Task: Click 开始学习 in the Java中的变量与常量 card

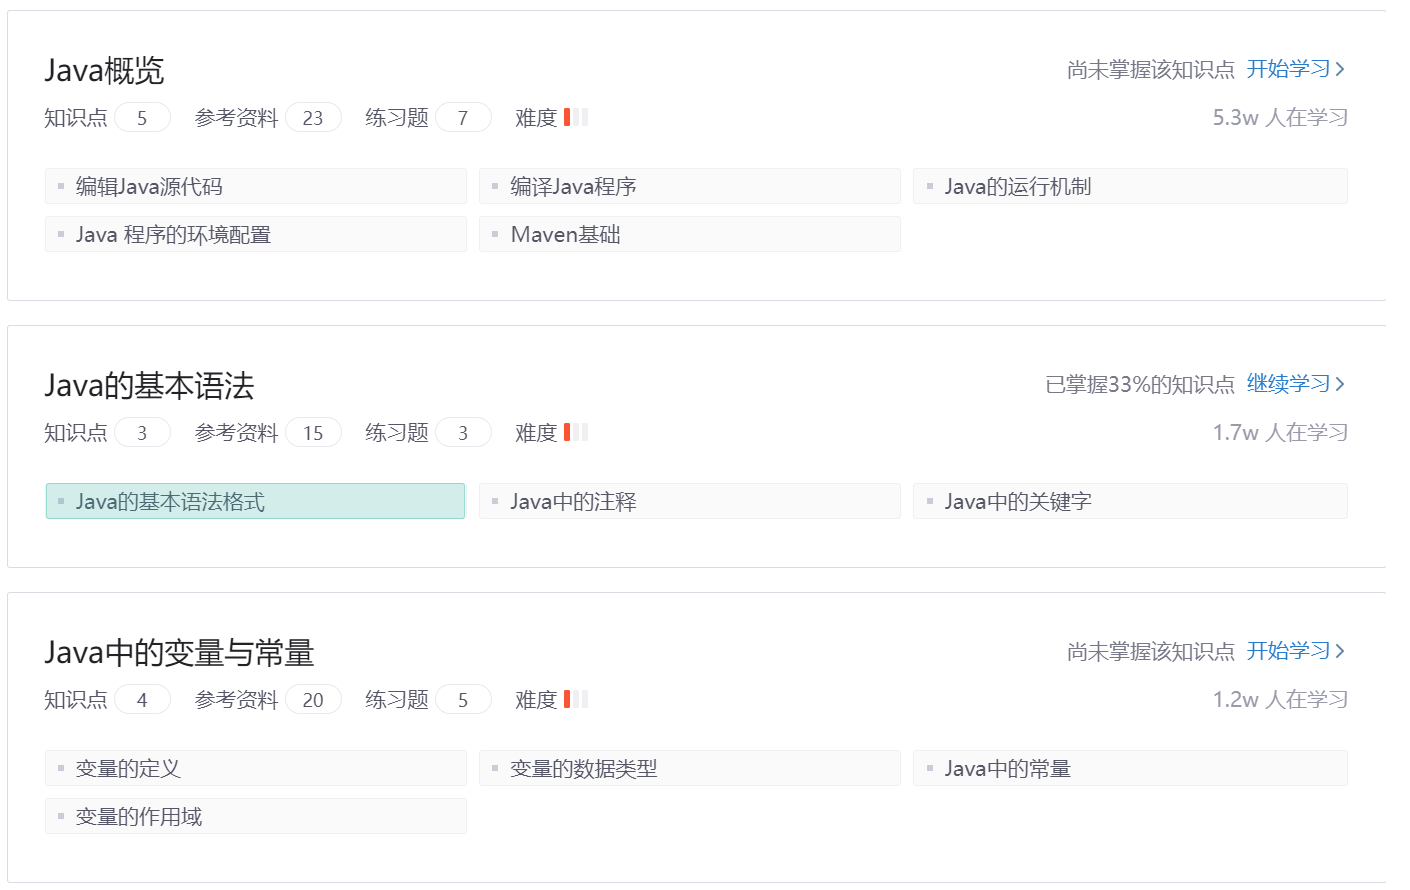Action: pos(1296,651)
